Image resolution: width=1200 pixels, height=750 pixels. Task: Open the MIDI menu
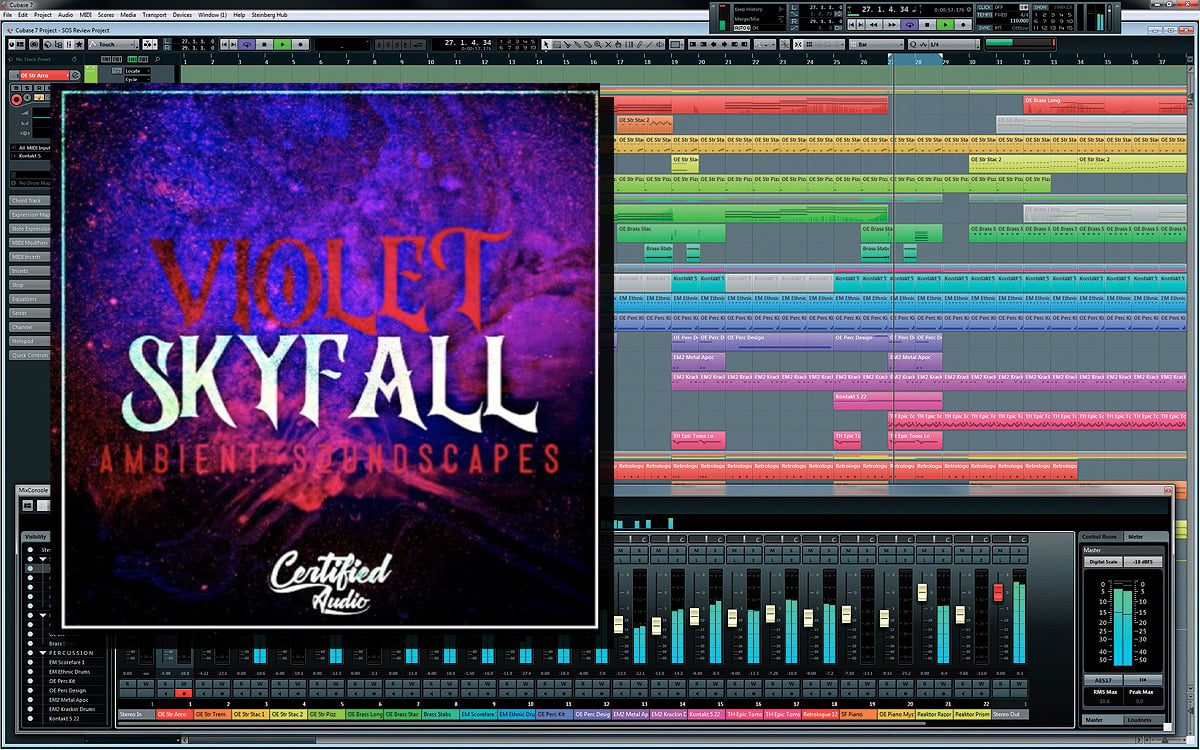pyautogui.click(x=86, y=15)
